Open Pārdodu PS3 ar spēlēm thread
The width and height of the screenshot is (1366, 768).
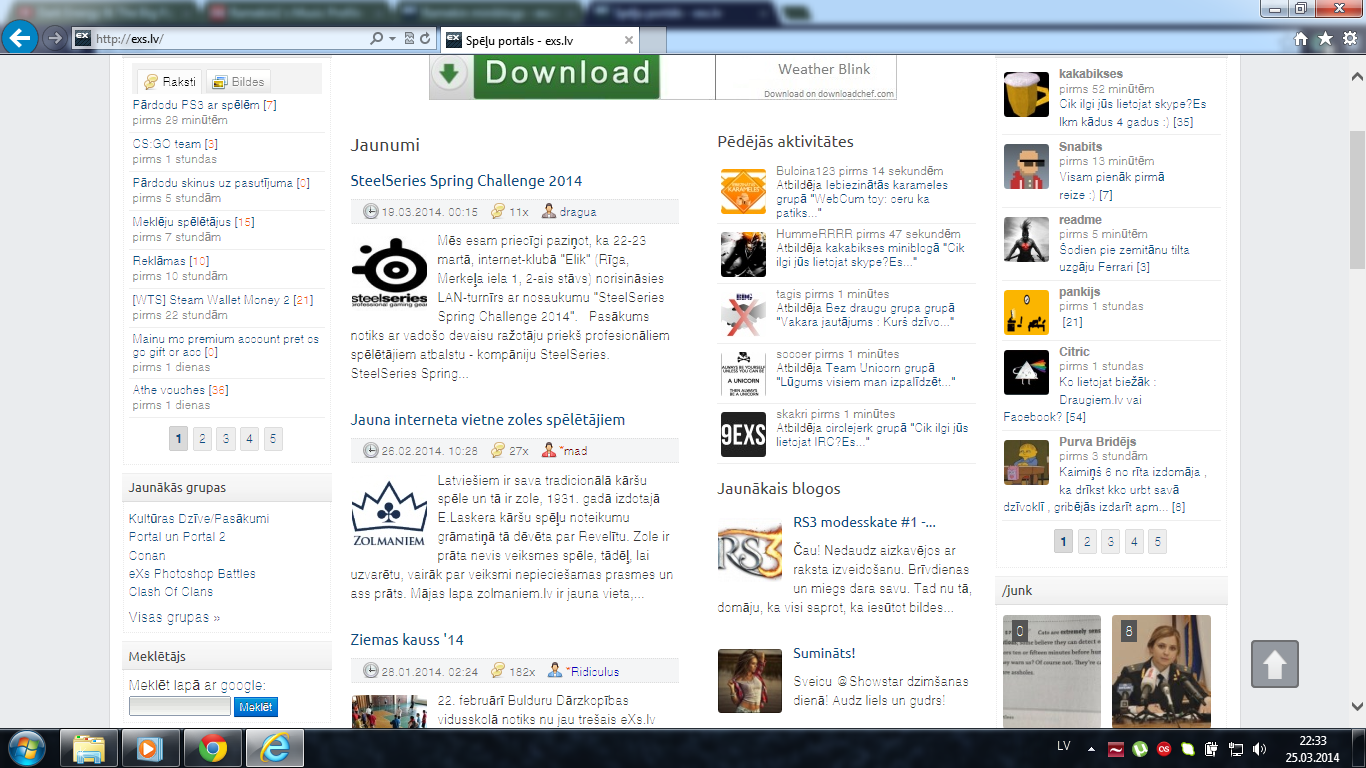(x=196, y=105)
